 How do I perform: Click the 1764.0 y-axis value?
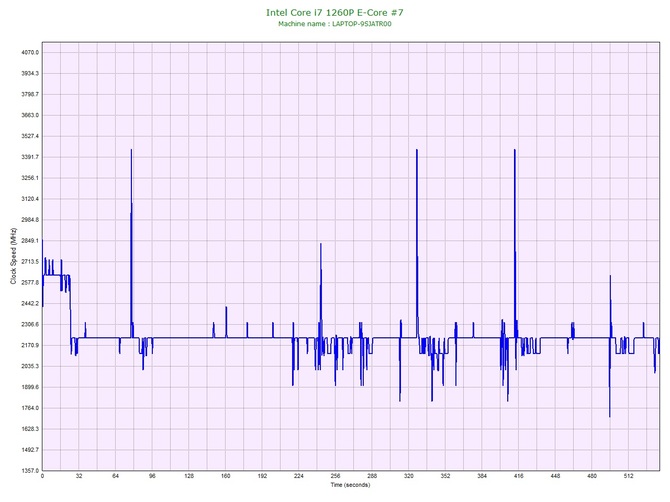30,408
